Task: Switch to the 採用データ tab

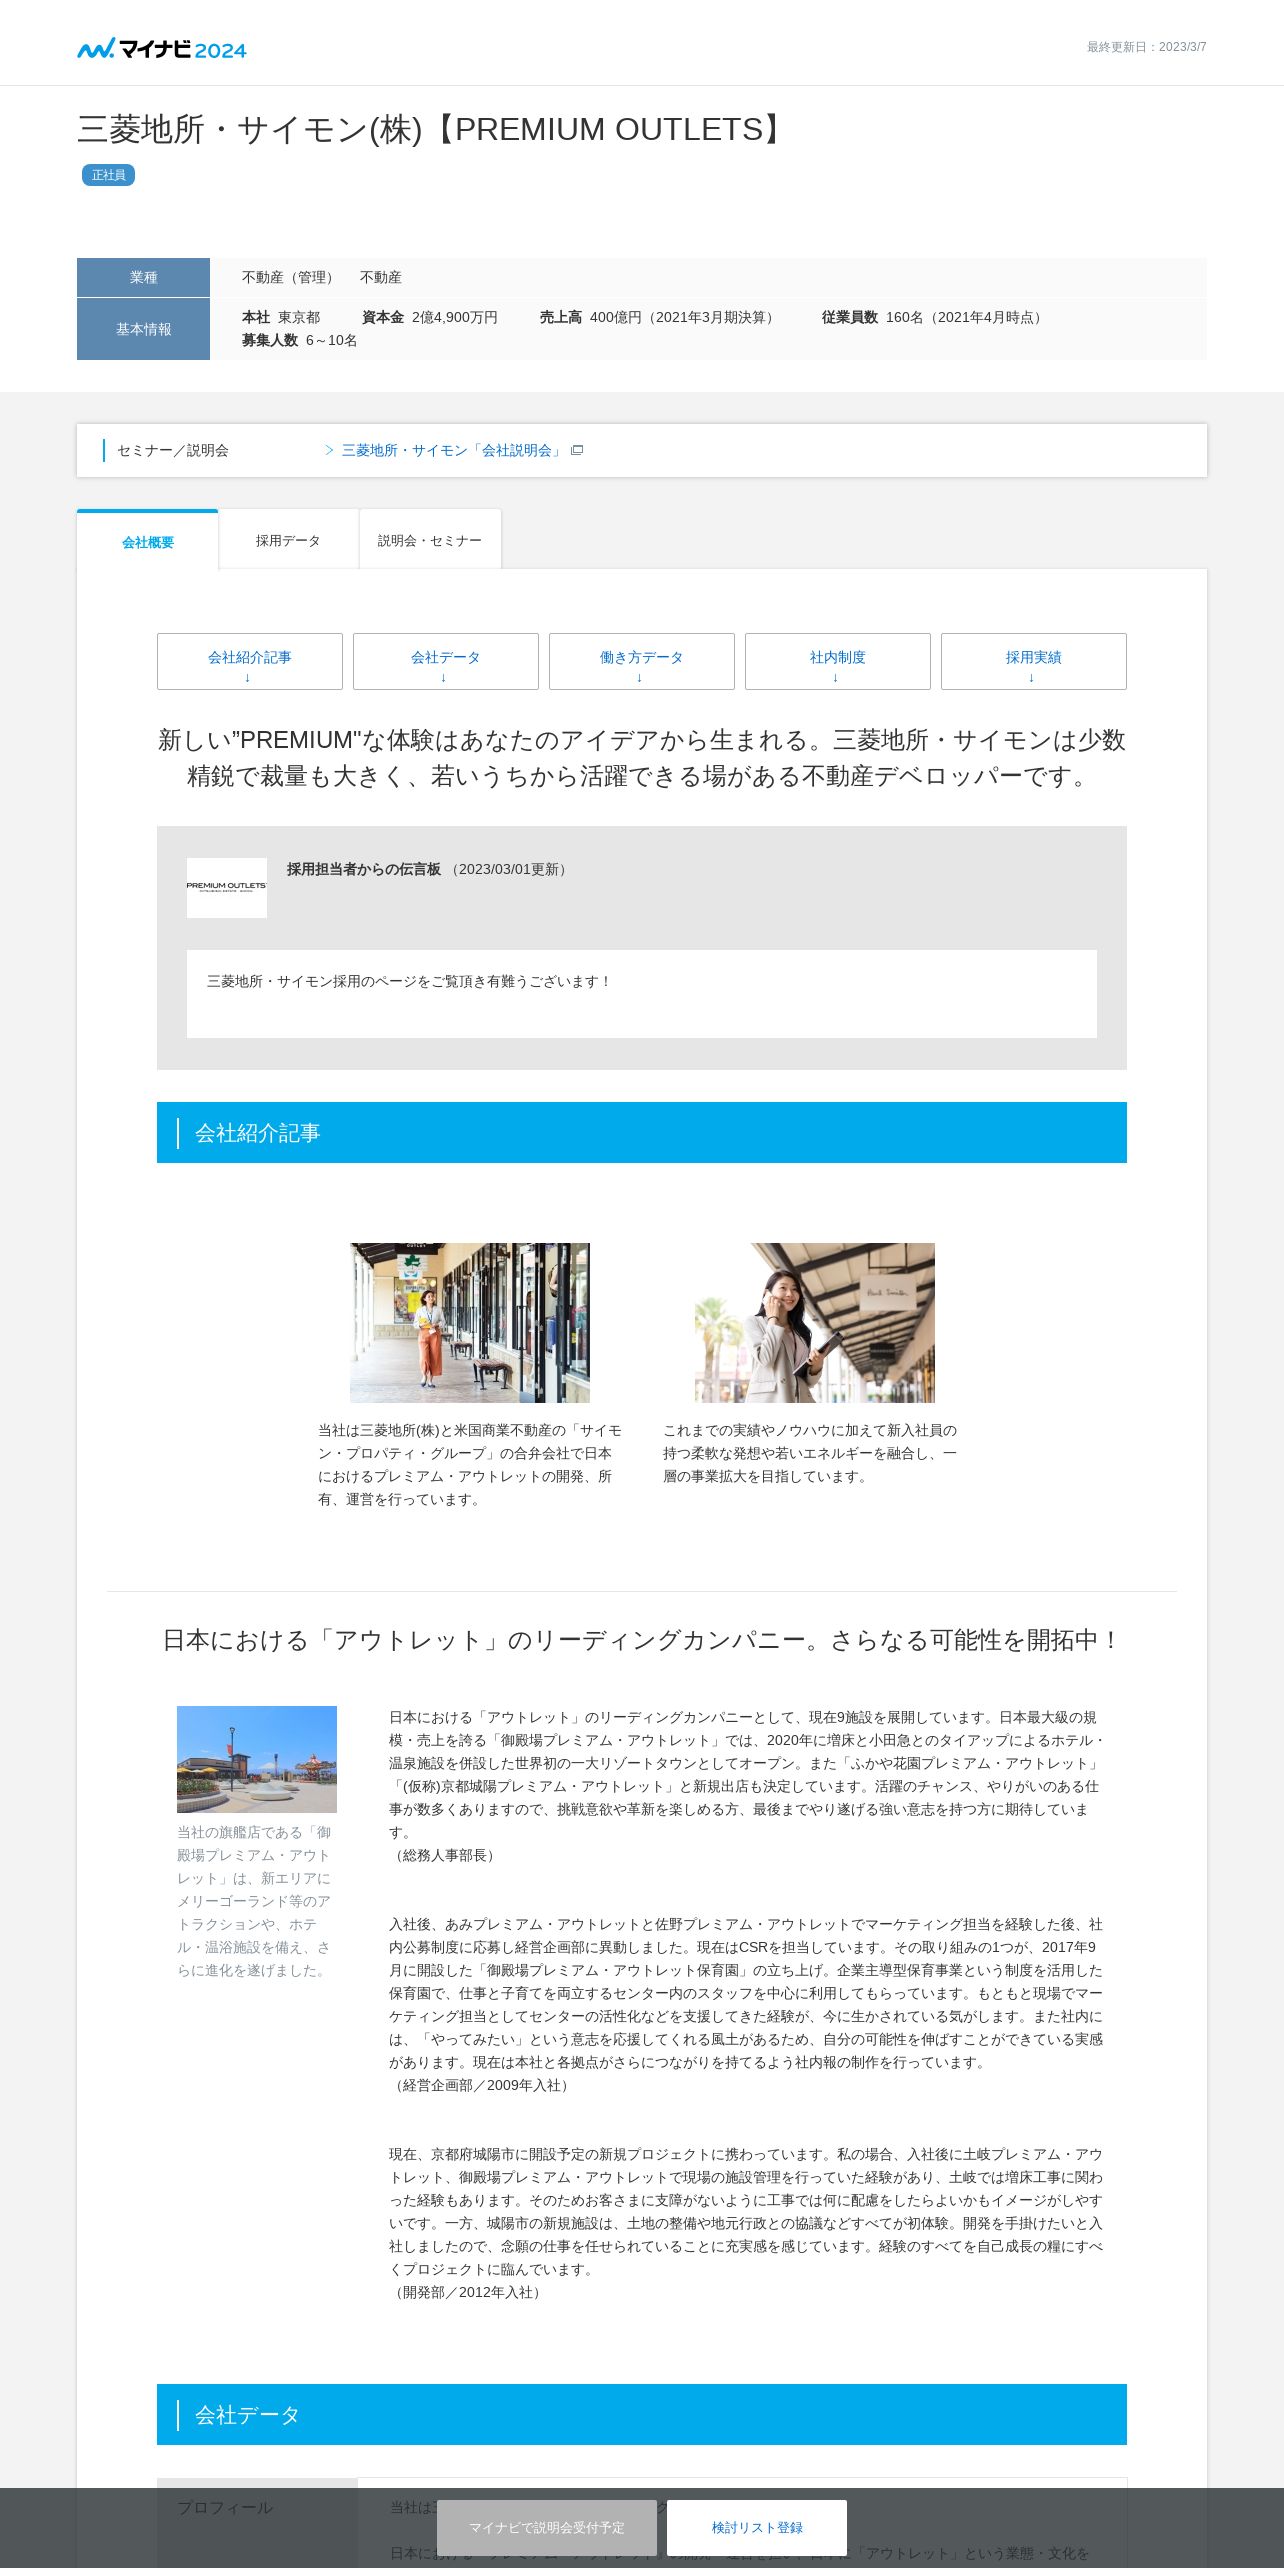Action: point(288,540)
